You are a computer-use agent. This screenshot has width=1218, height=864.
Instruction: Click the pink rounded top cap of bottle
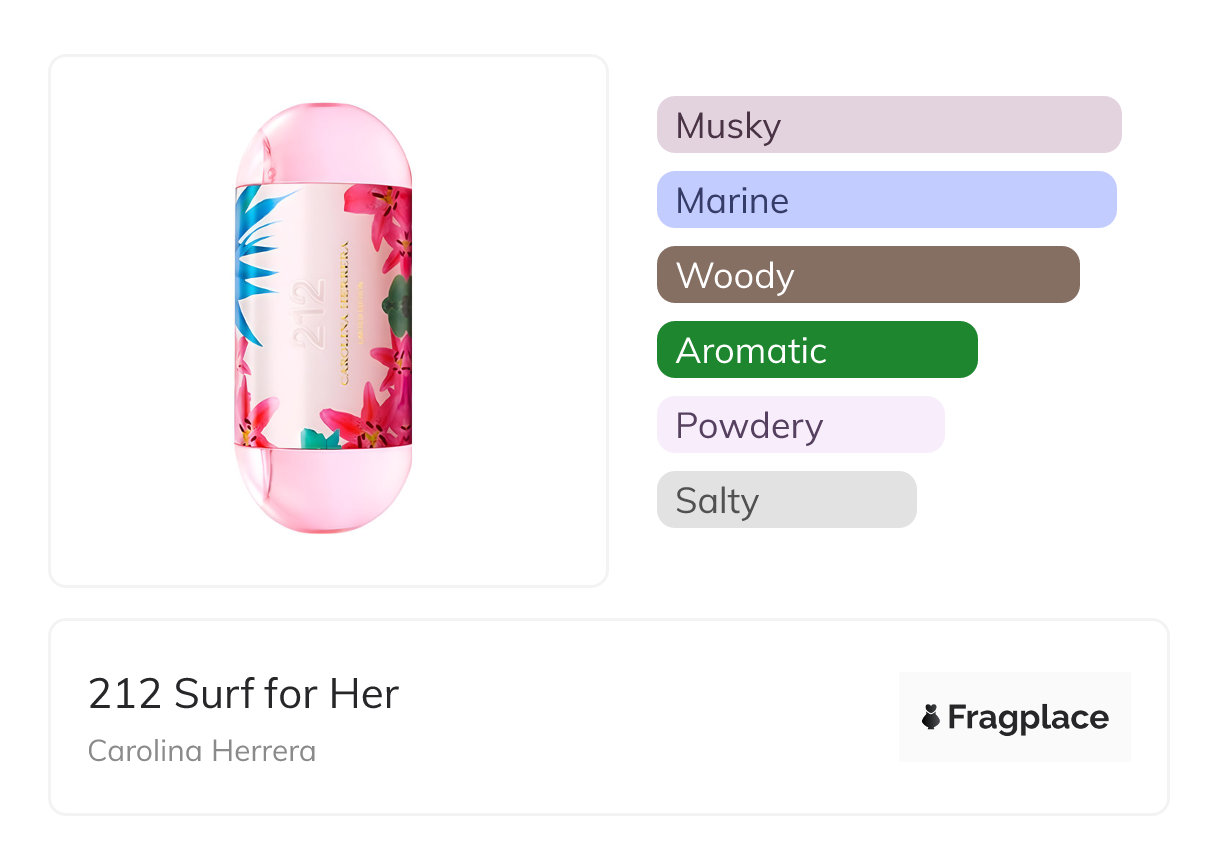pyautogui.click(x=323, y=143)
